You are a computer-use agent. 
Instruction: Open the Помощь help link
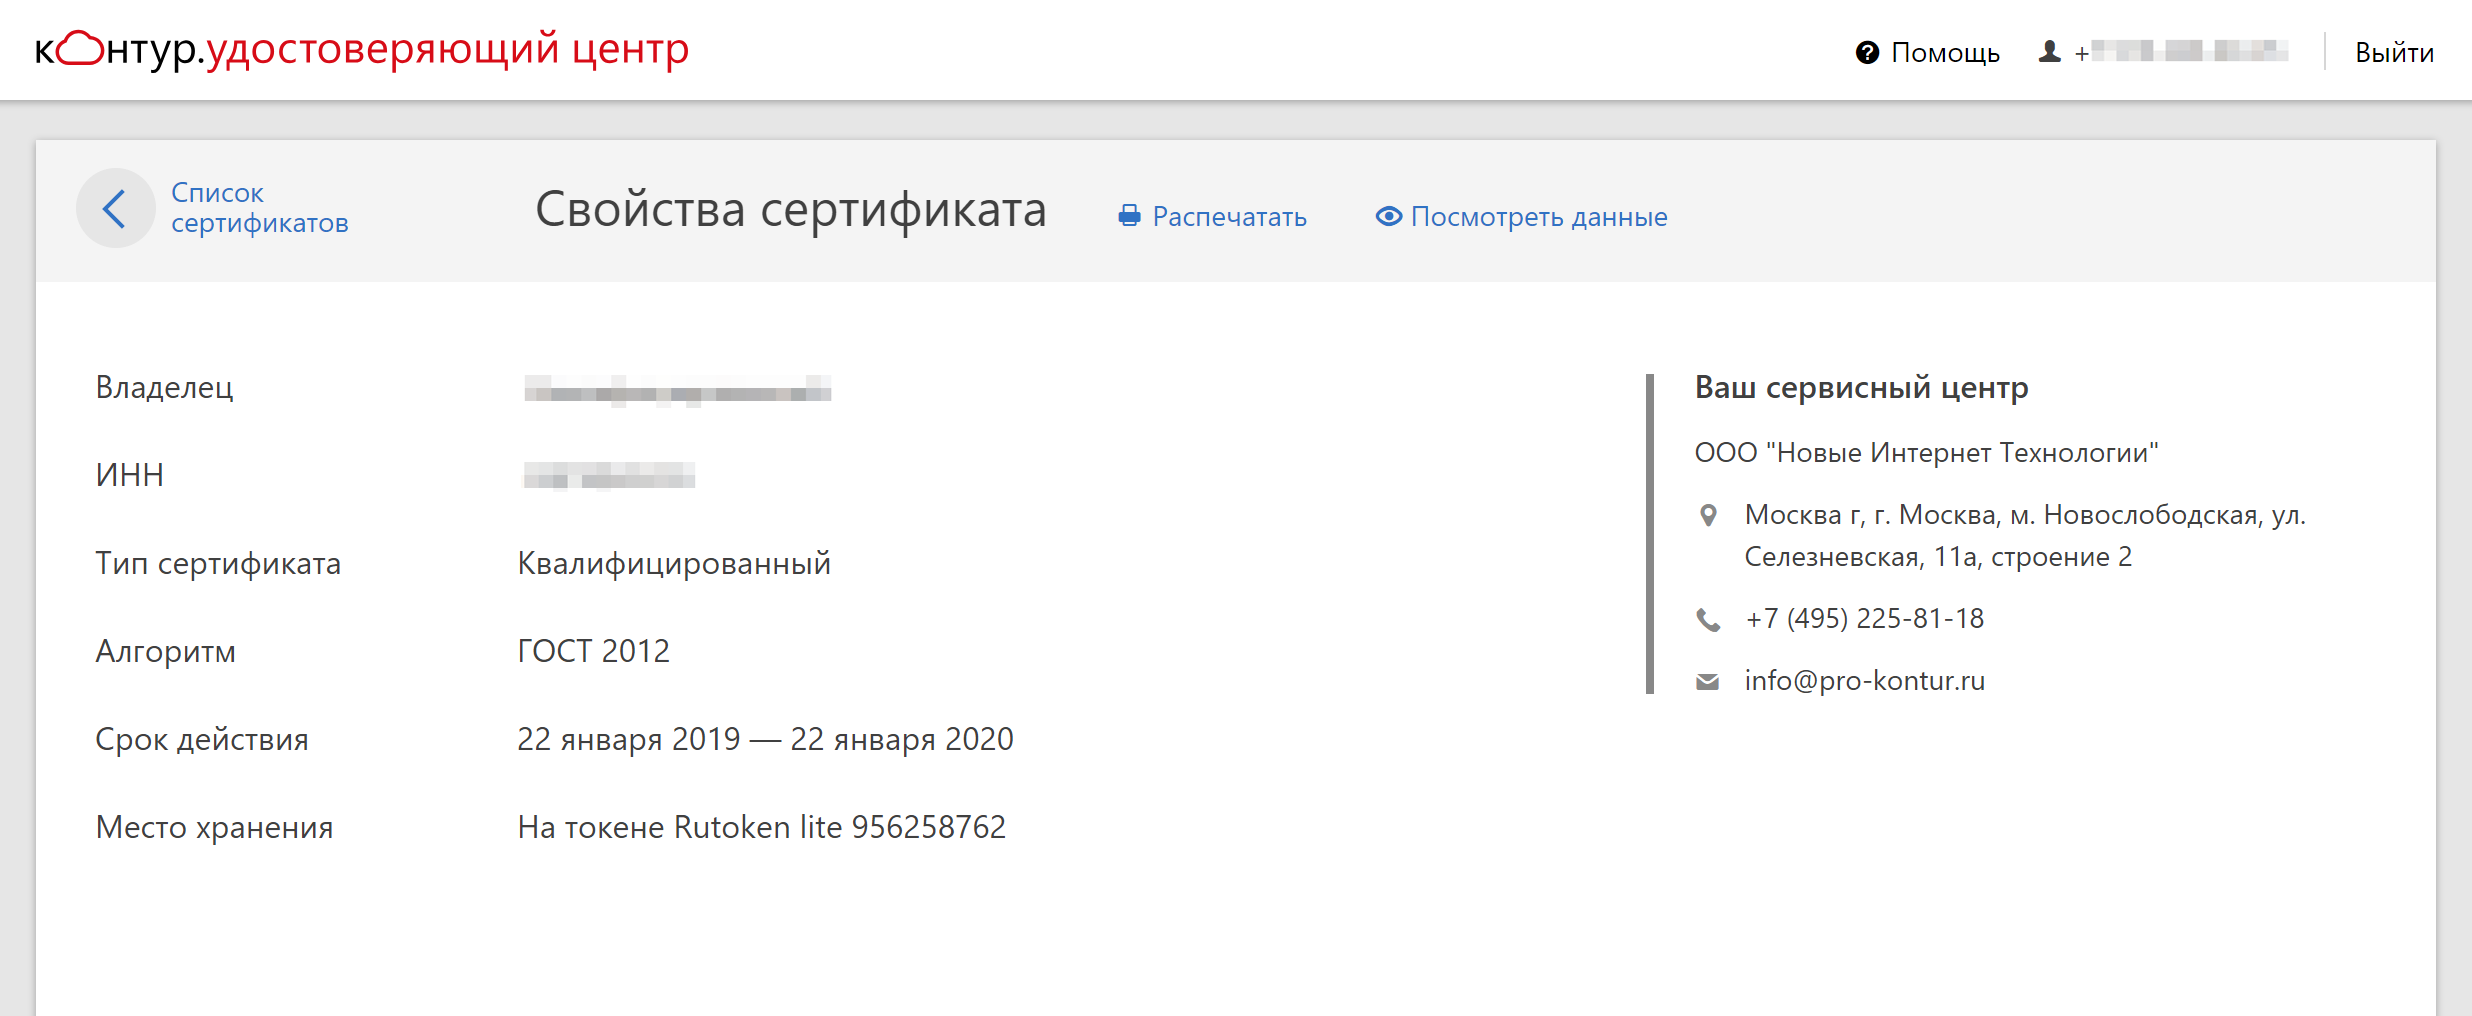point(1944,53)
